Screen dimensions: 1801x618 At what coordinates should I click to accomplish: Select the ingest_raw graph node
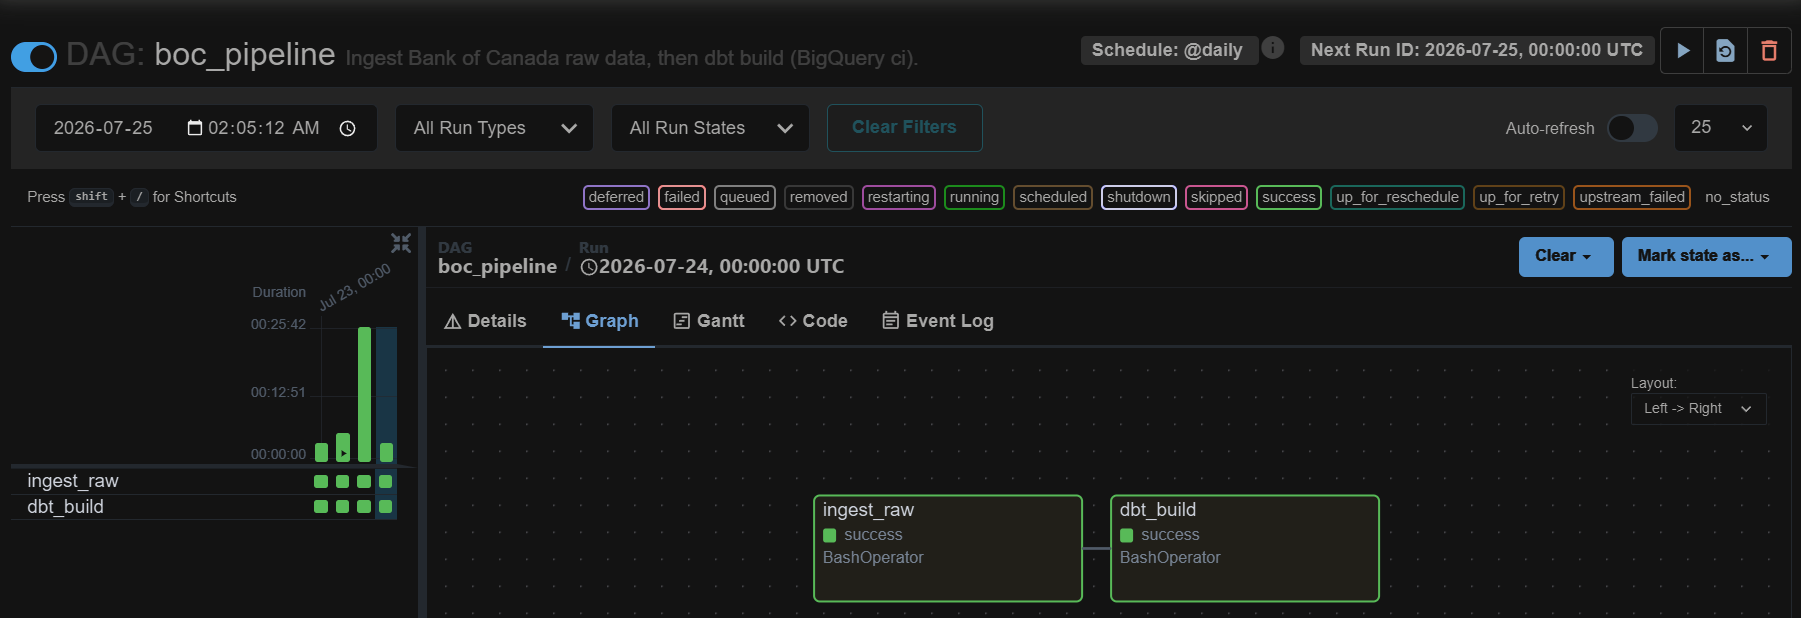948,548
